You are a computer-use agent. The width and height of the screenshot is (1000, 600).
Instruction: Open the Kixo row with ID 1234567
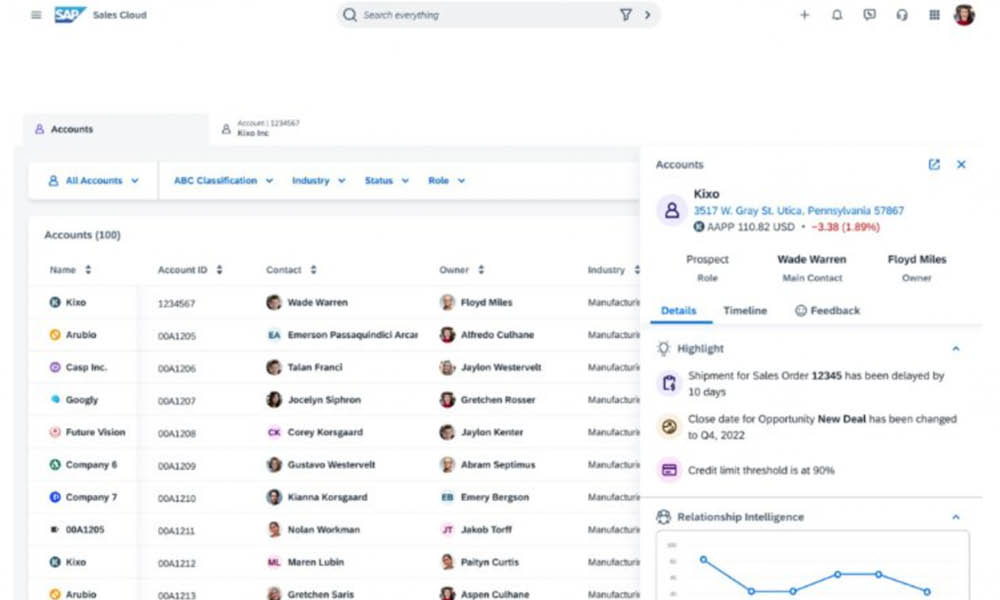[334, 302]
